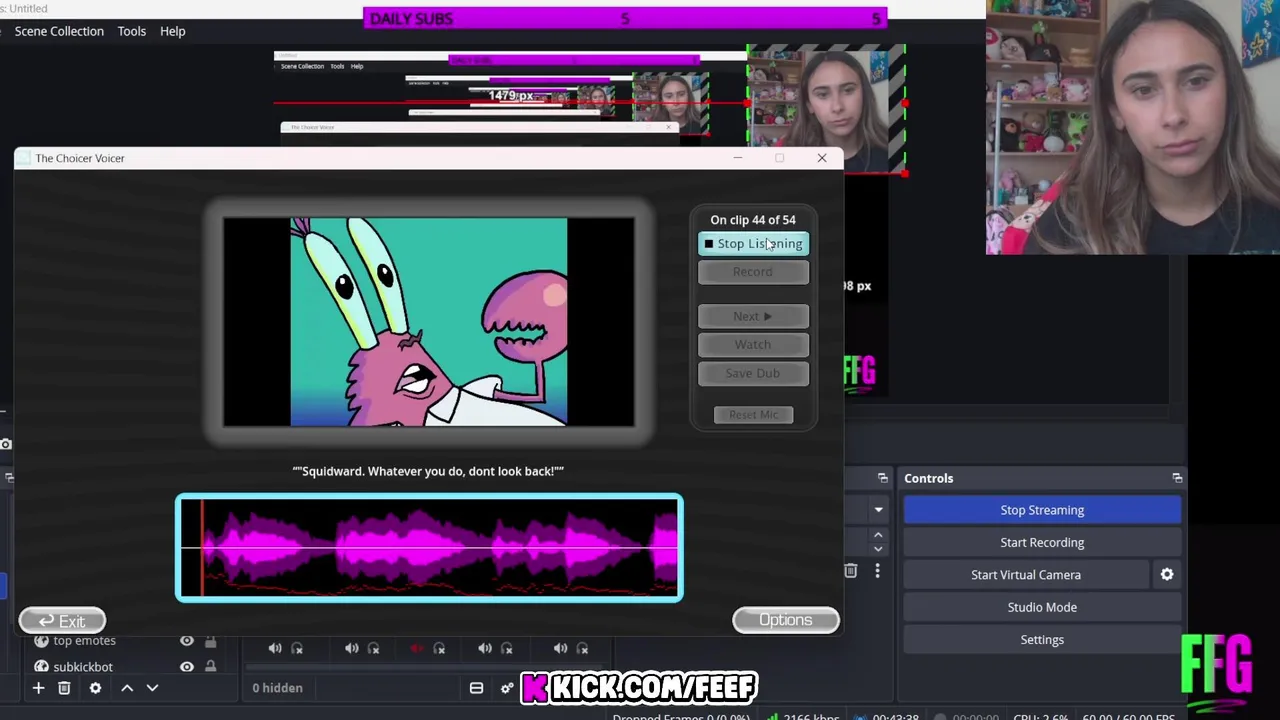
Task: Open the Help menu
Action: 173,31
